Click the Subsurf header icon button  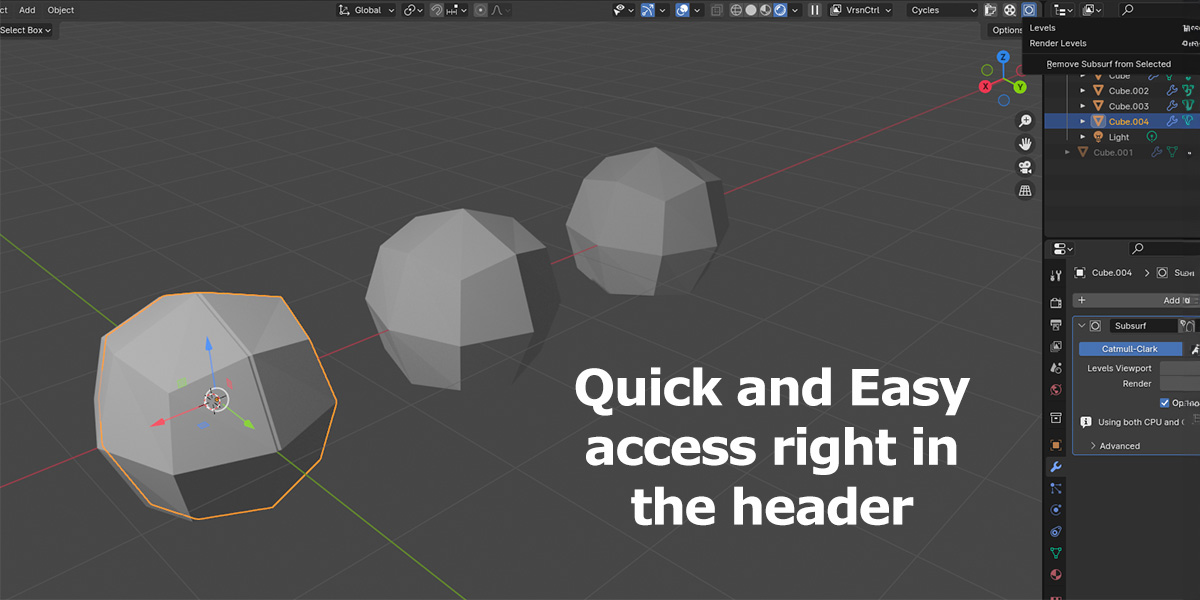click(1029, 10)
